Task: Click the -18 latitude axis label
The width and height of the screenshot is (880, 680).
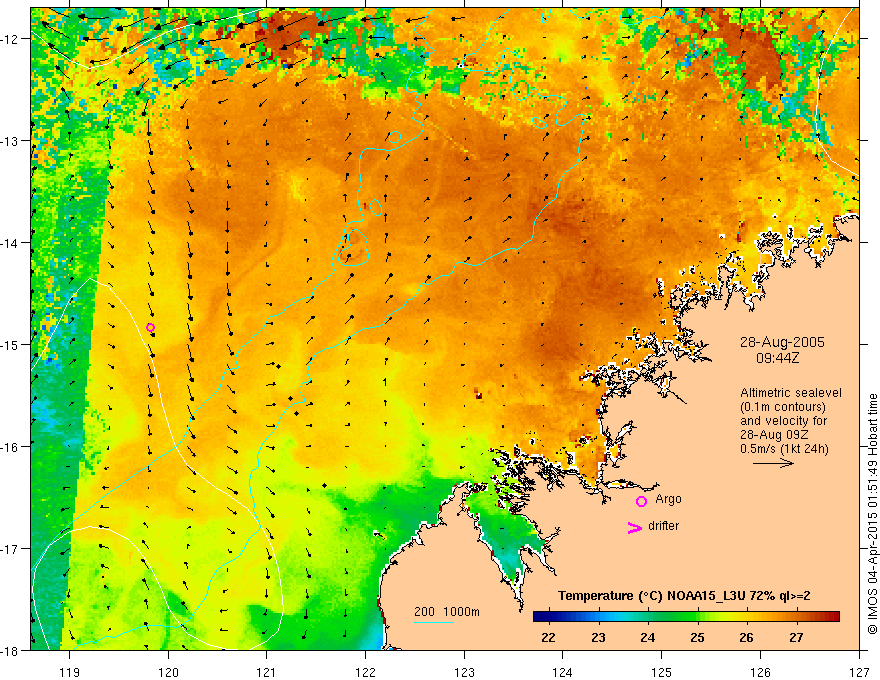Action: [11, 651]
